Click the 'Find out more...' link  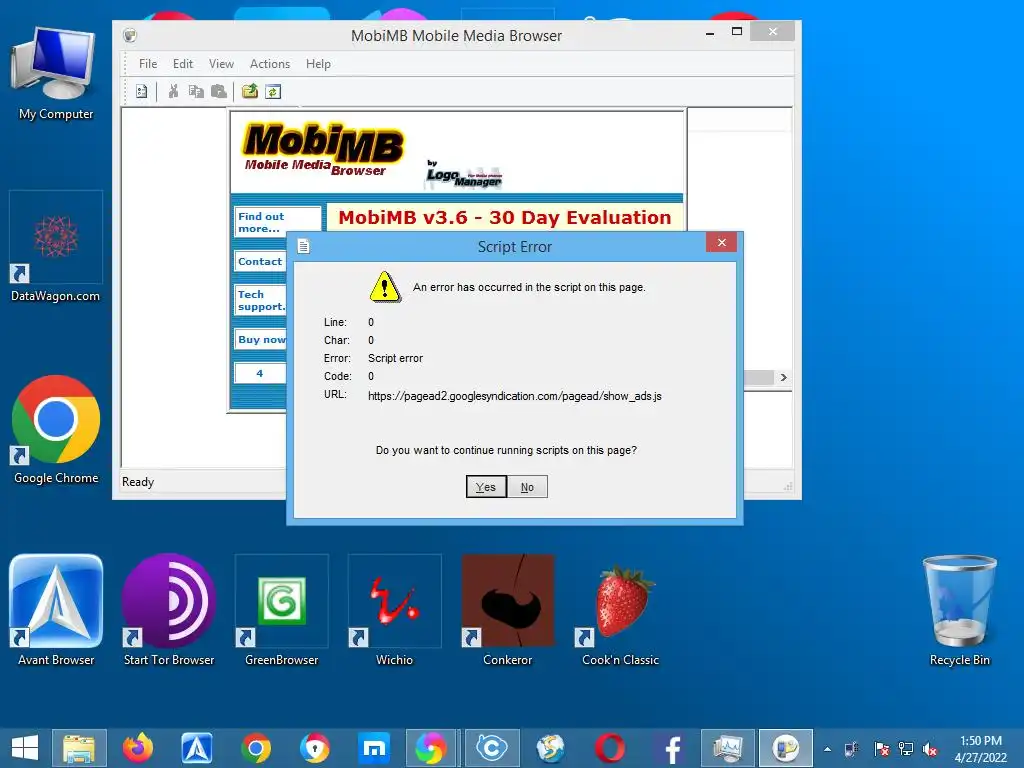[x=277, y=222]
